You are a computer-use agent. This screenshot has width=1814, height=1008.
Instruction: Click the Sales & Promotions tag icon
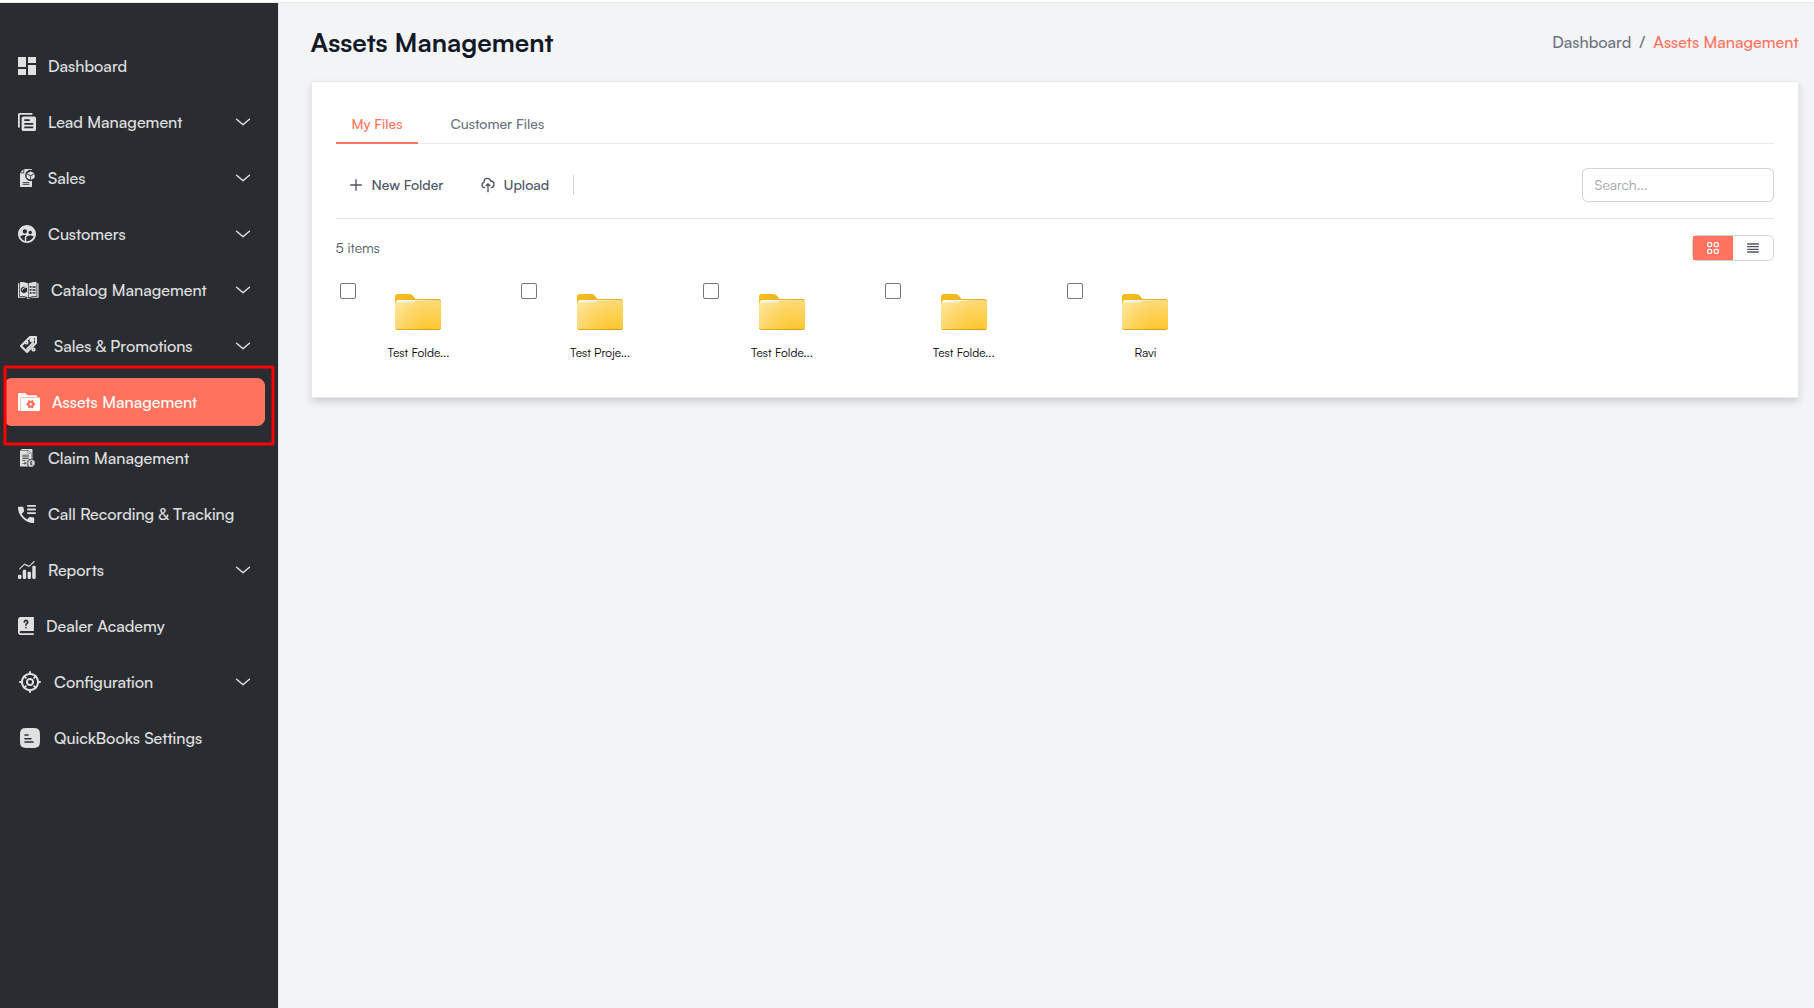click(29, 346)
